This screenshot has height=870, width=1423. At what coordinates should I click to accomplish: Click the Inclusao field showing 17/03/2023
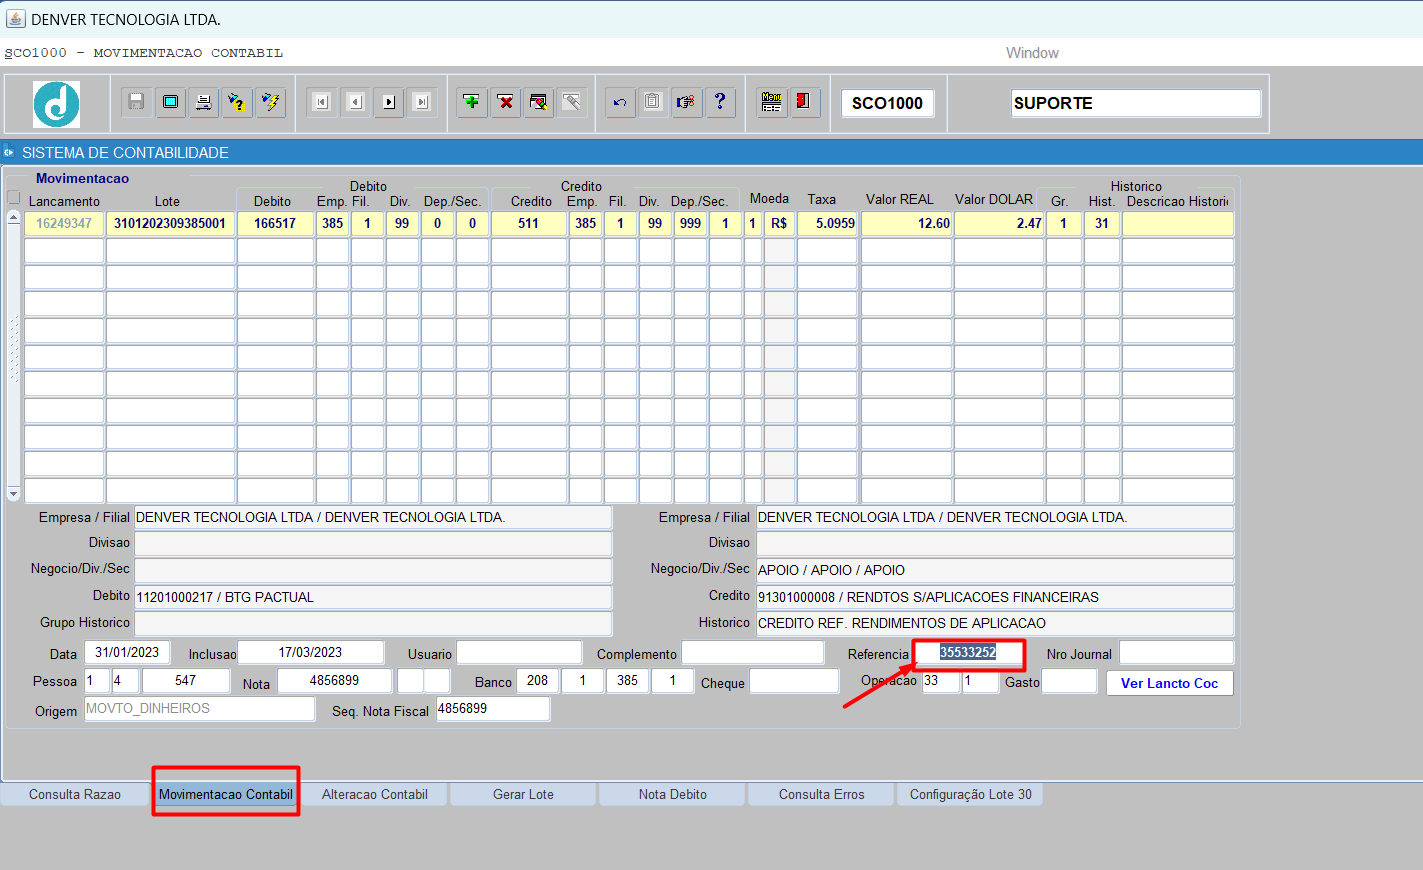click(311, 653)
